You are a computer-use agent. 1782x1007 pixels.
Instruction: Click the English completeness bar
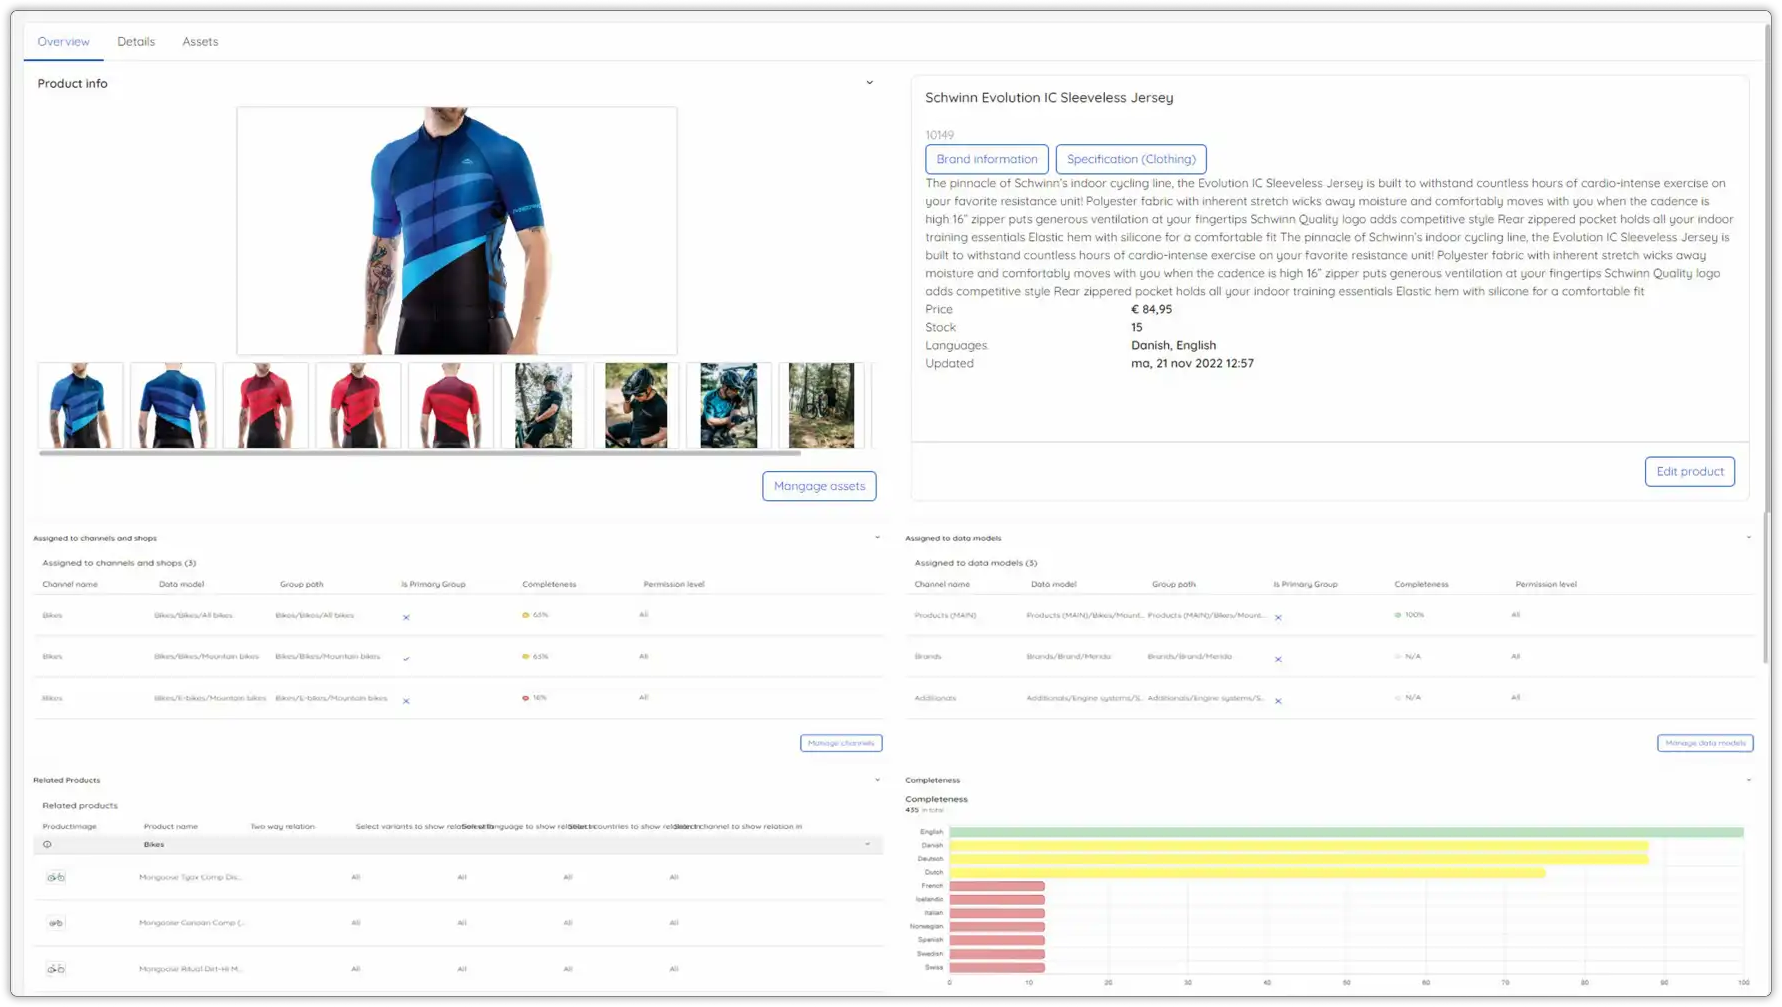pos(1346,832)
